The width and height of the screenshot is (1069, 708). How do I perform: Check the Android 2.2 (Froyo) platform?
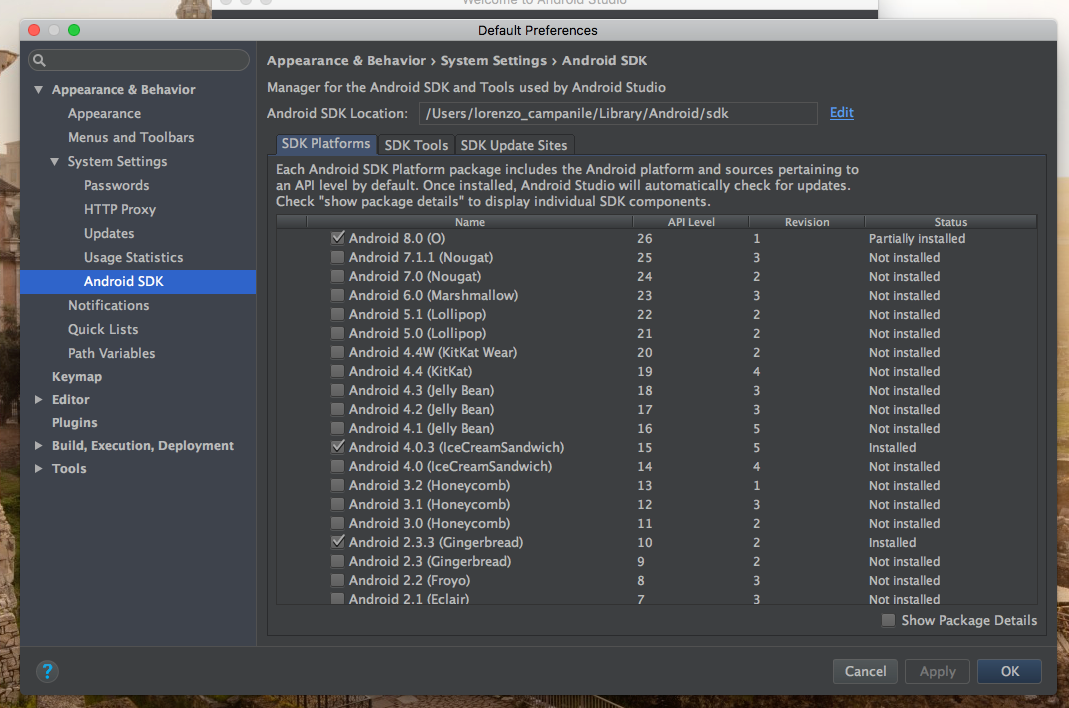pos(337,580)
